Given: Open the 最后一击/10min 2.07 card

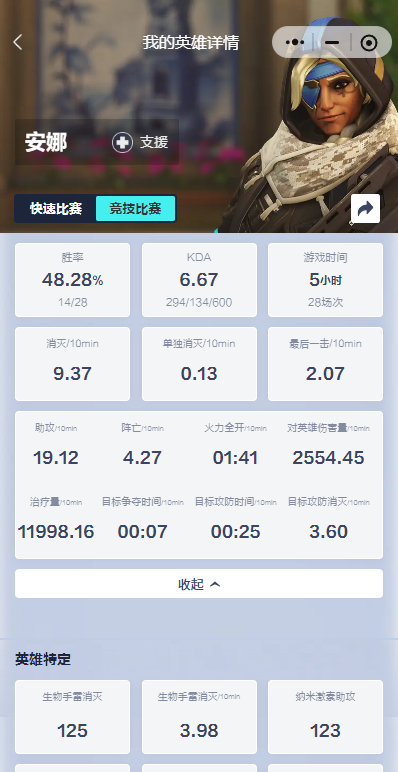Looking at the screenshot, I should click(x=326, y=364).
